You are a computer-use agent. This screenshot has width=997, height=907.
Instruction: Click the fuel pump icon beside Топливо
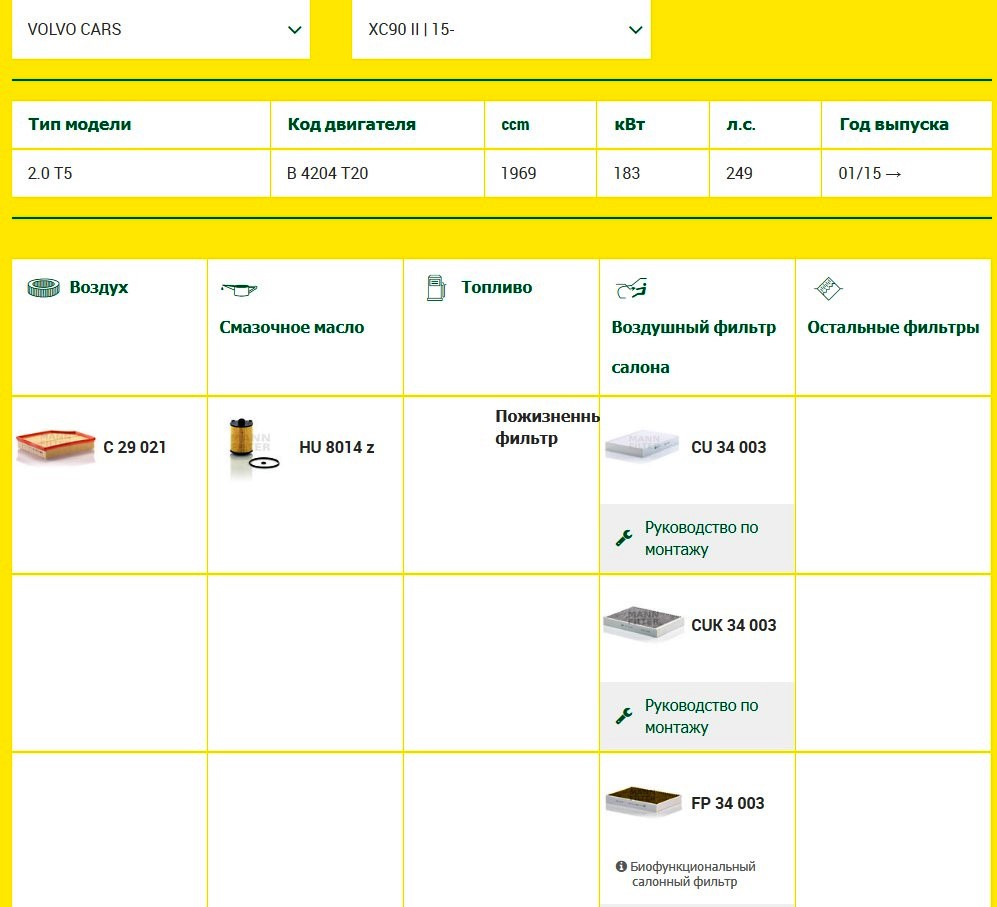(x=436, y=287)
